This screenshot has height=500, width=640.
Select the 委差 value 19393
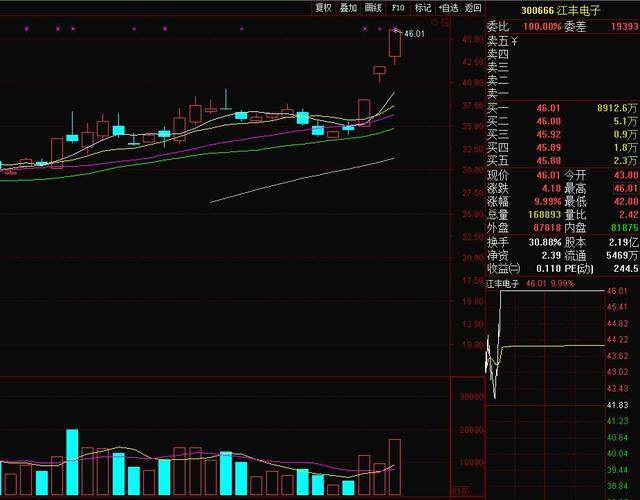625,27
